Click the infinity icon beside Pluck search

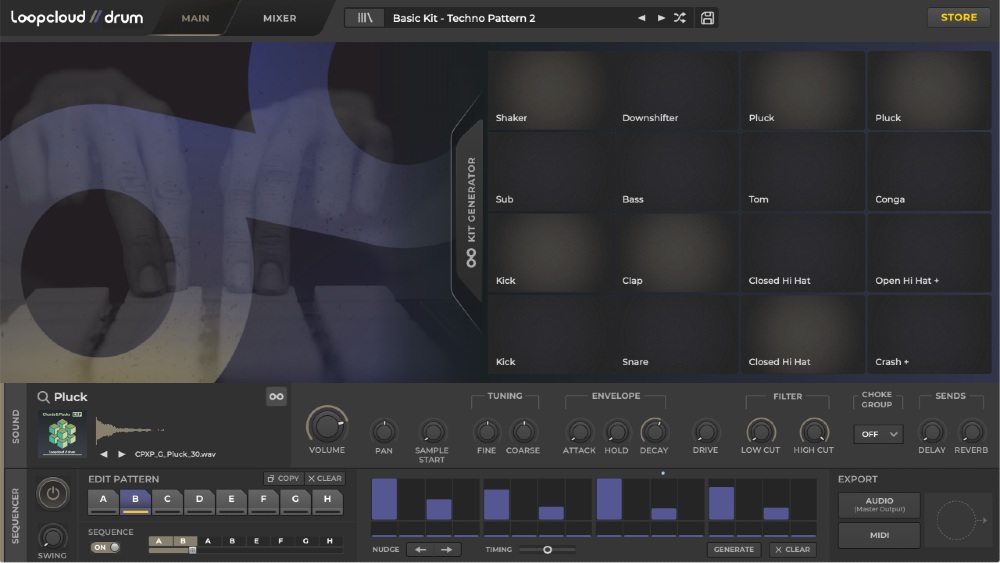point(276,397)
